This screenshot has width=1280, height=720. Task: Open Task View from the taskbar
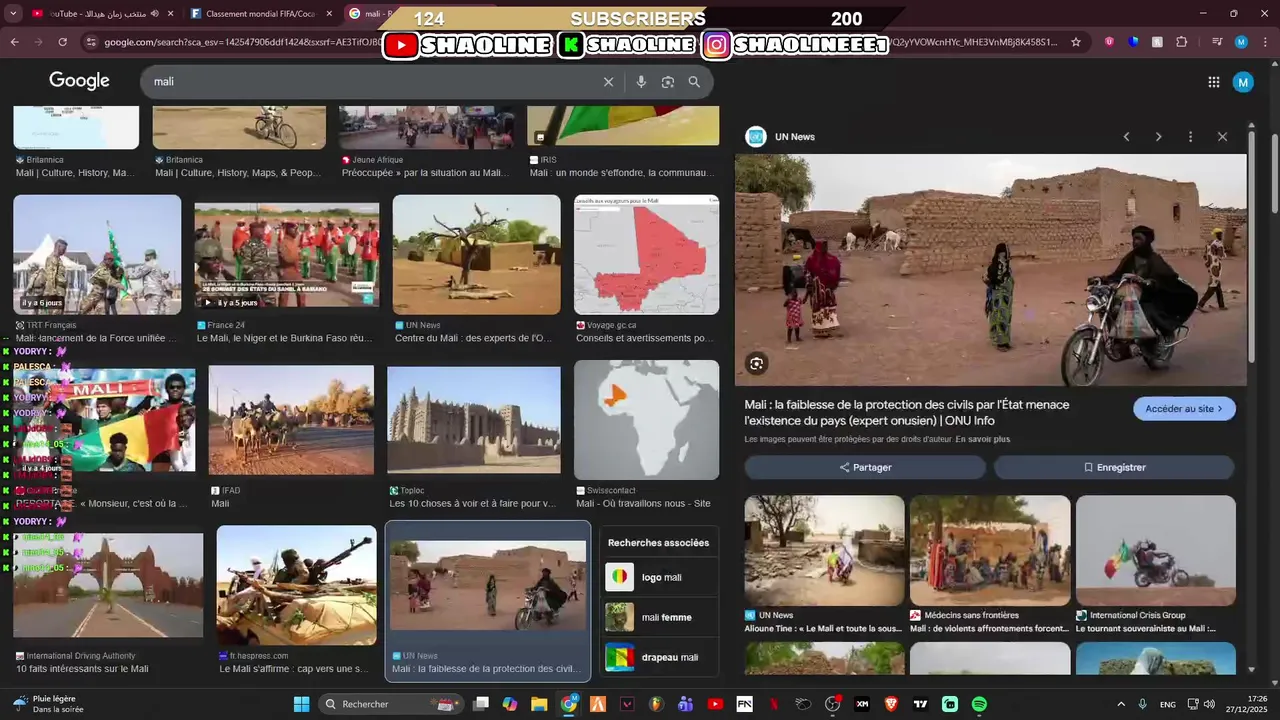click(481, 704)
